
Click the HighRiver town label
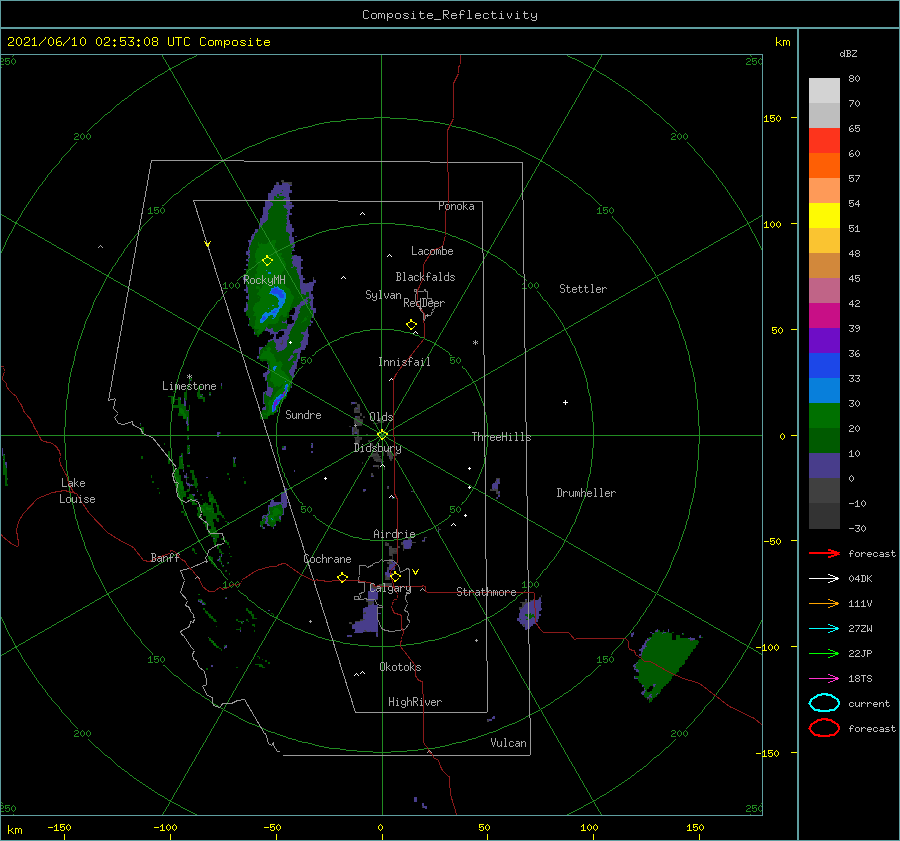point(415,702)
